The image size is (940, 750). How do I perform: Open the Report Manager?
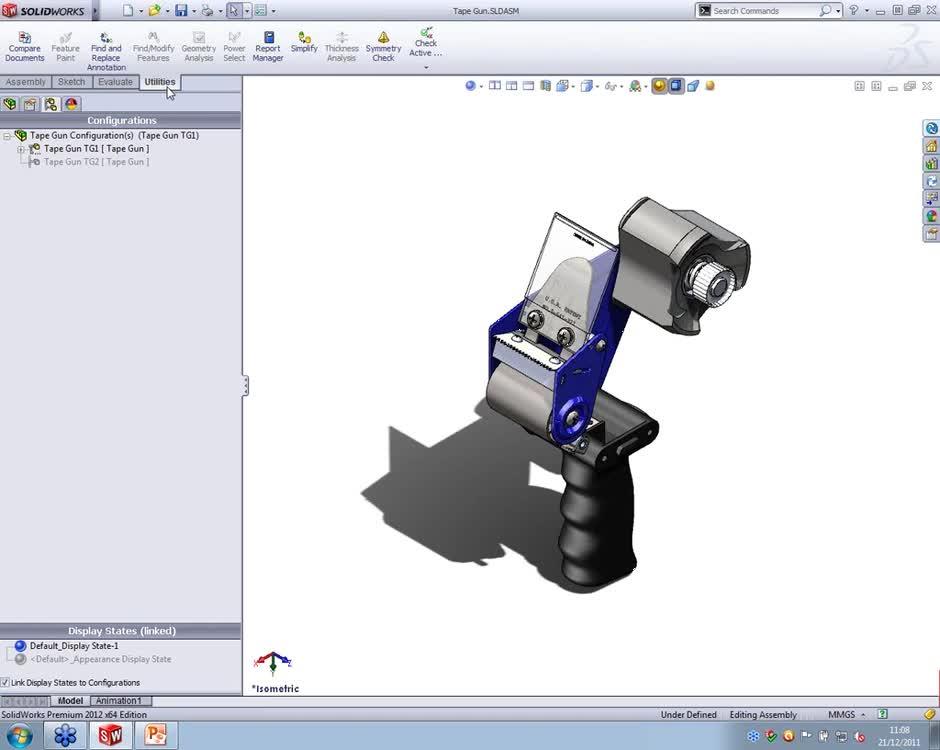[267, 46]
